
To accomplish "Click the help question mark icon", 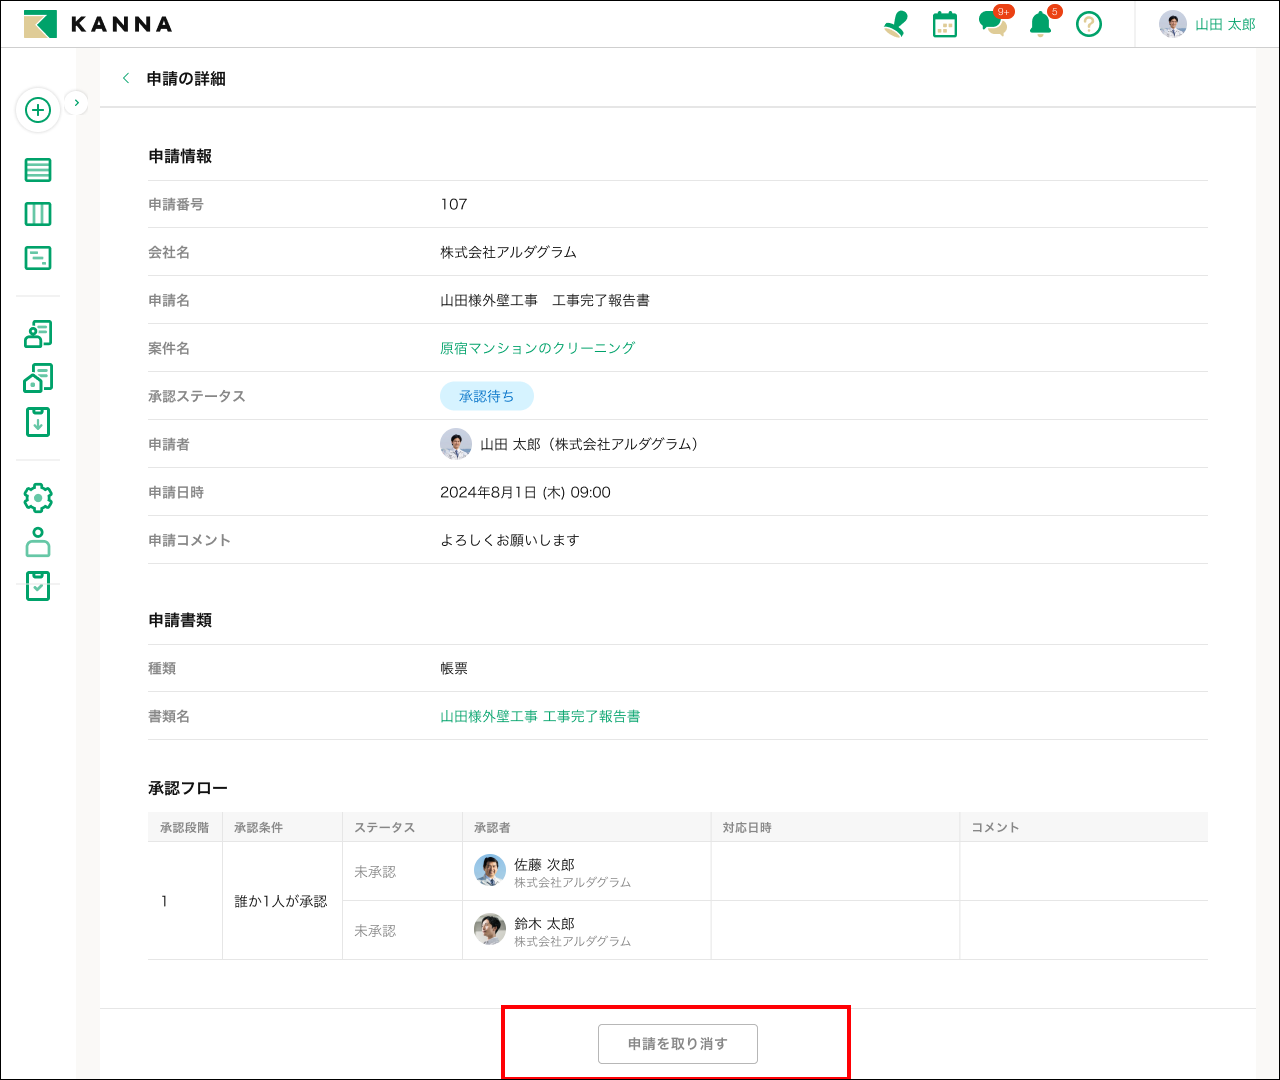I will [x=1089, y=24].
